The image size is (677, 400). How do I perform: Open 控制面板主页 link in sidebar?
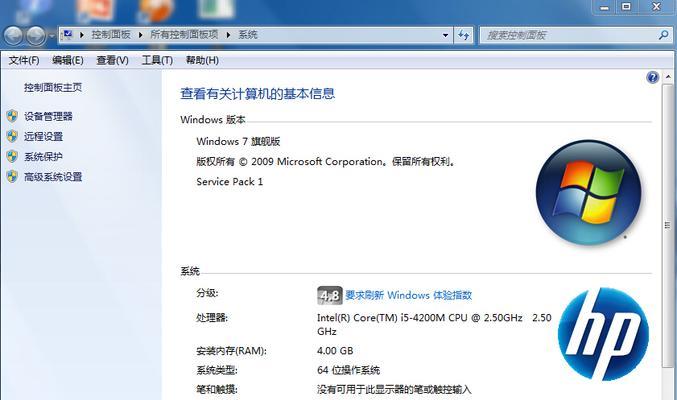53,88
